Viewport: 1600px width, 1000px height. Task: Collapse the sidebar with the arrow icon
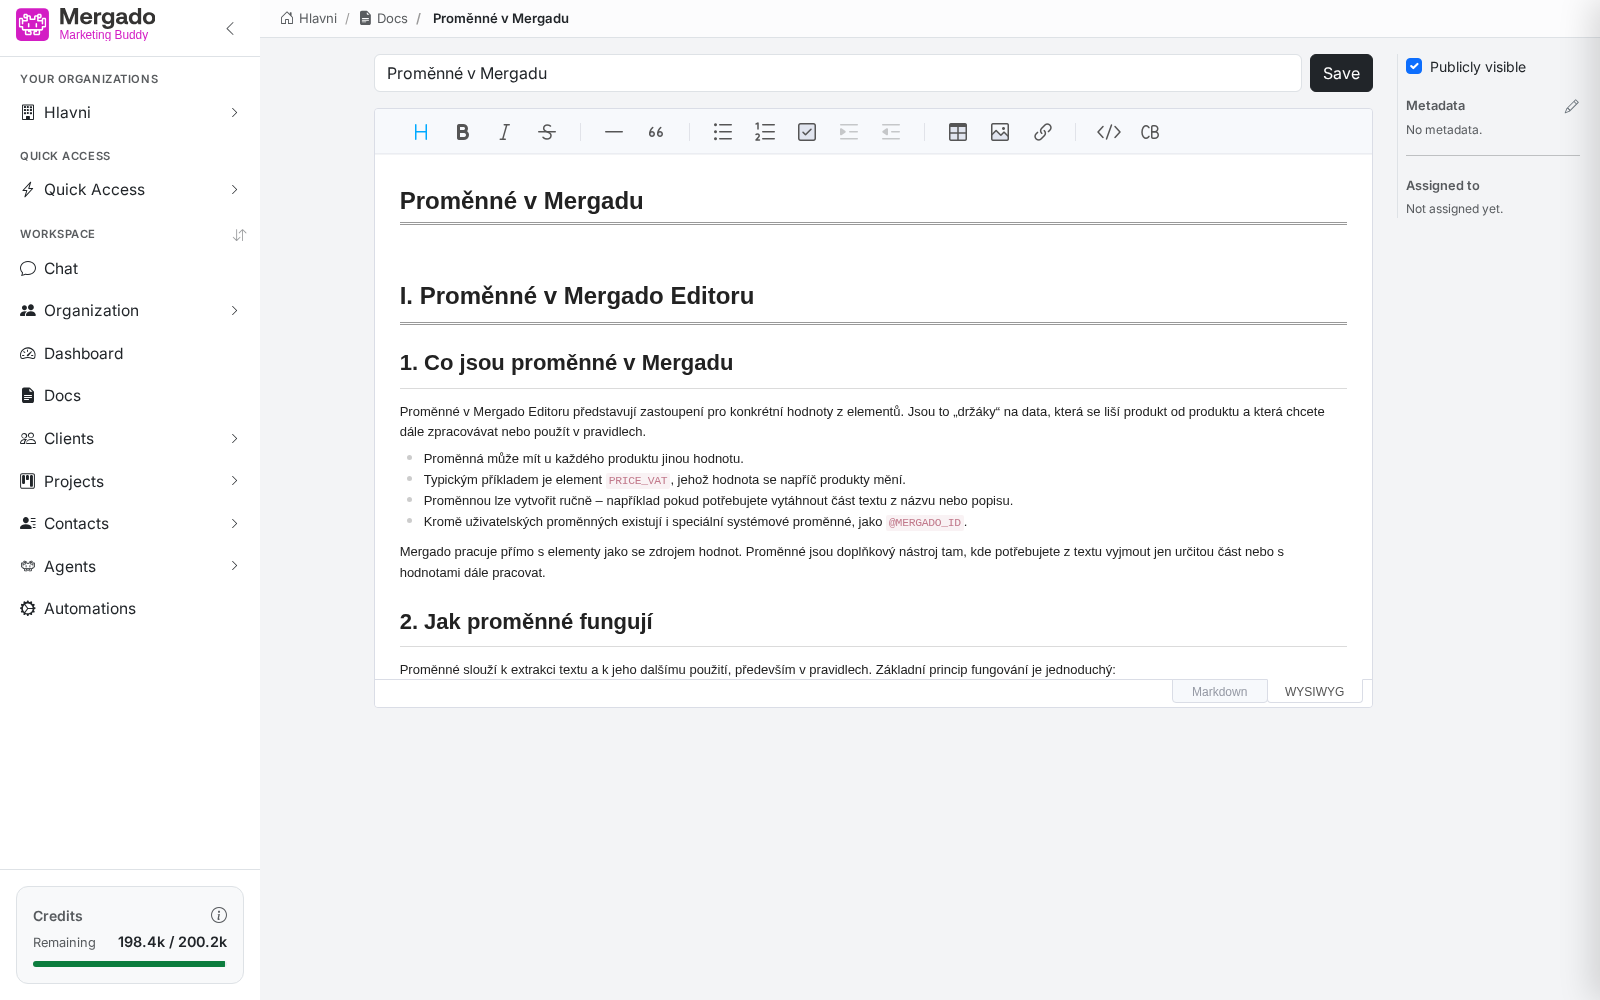230,28
